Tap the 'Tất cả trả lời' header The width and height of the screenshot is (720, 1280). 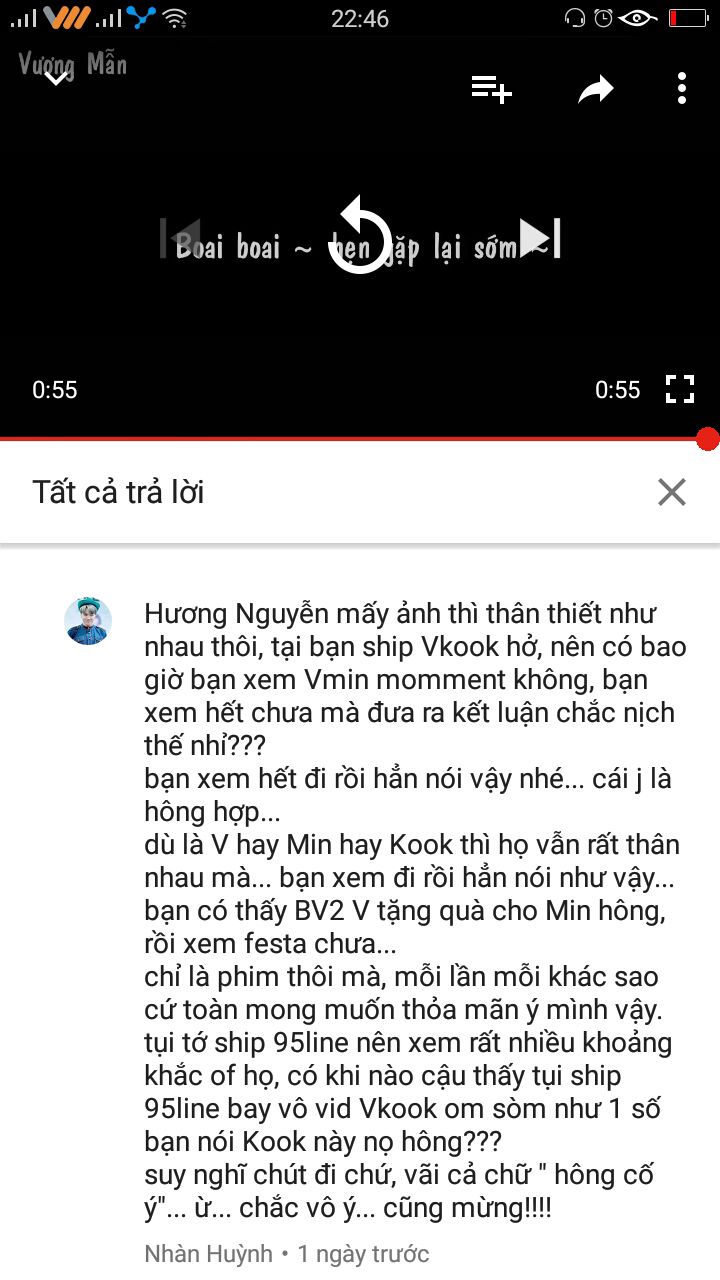pyautogui.click(x=118, y=492)
